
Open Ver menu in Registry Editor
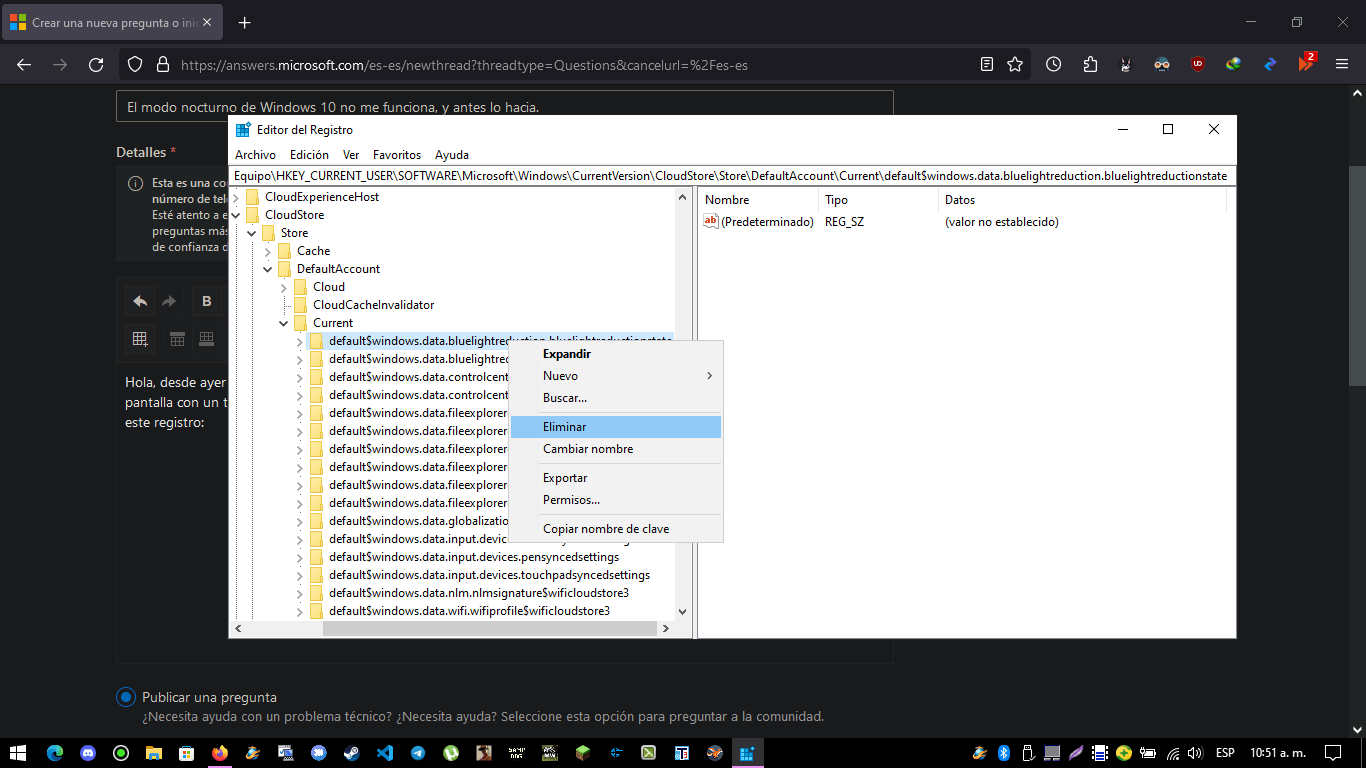(x=351, y=155)
